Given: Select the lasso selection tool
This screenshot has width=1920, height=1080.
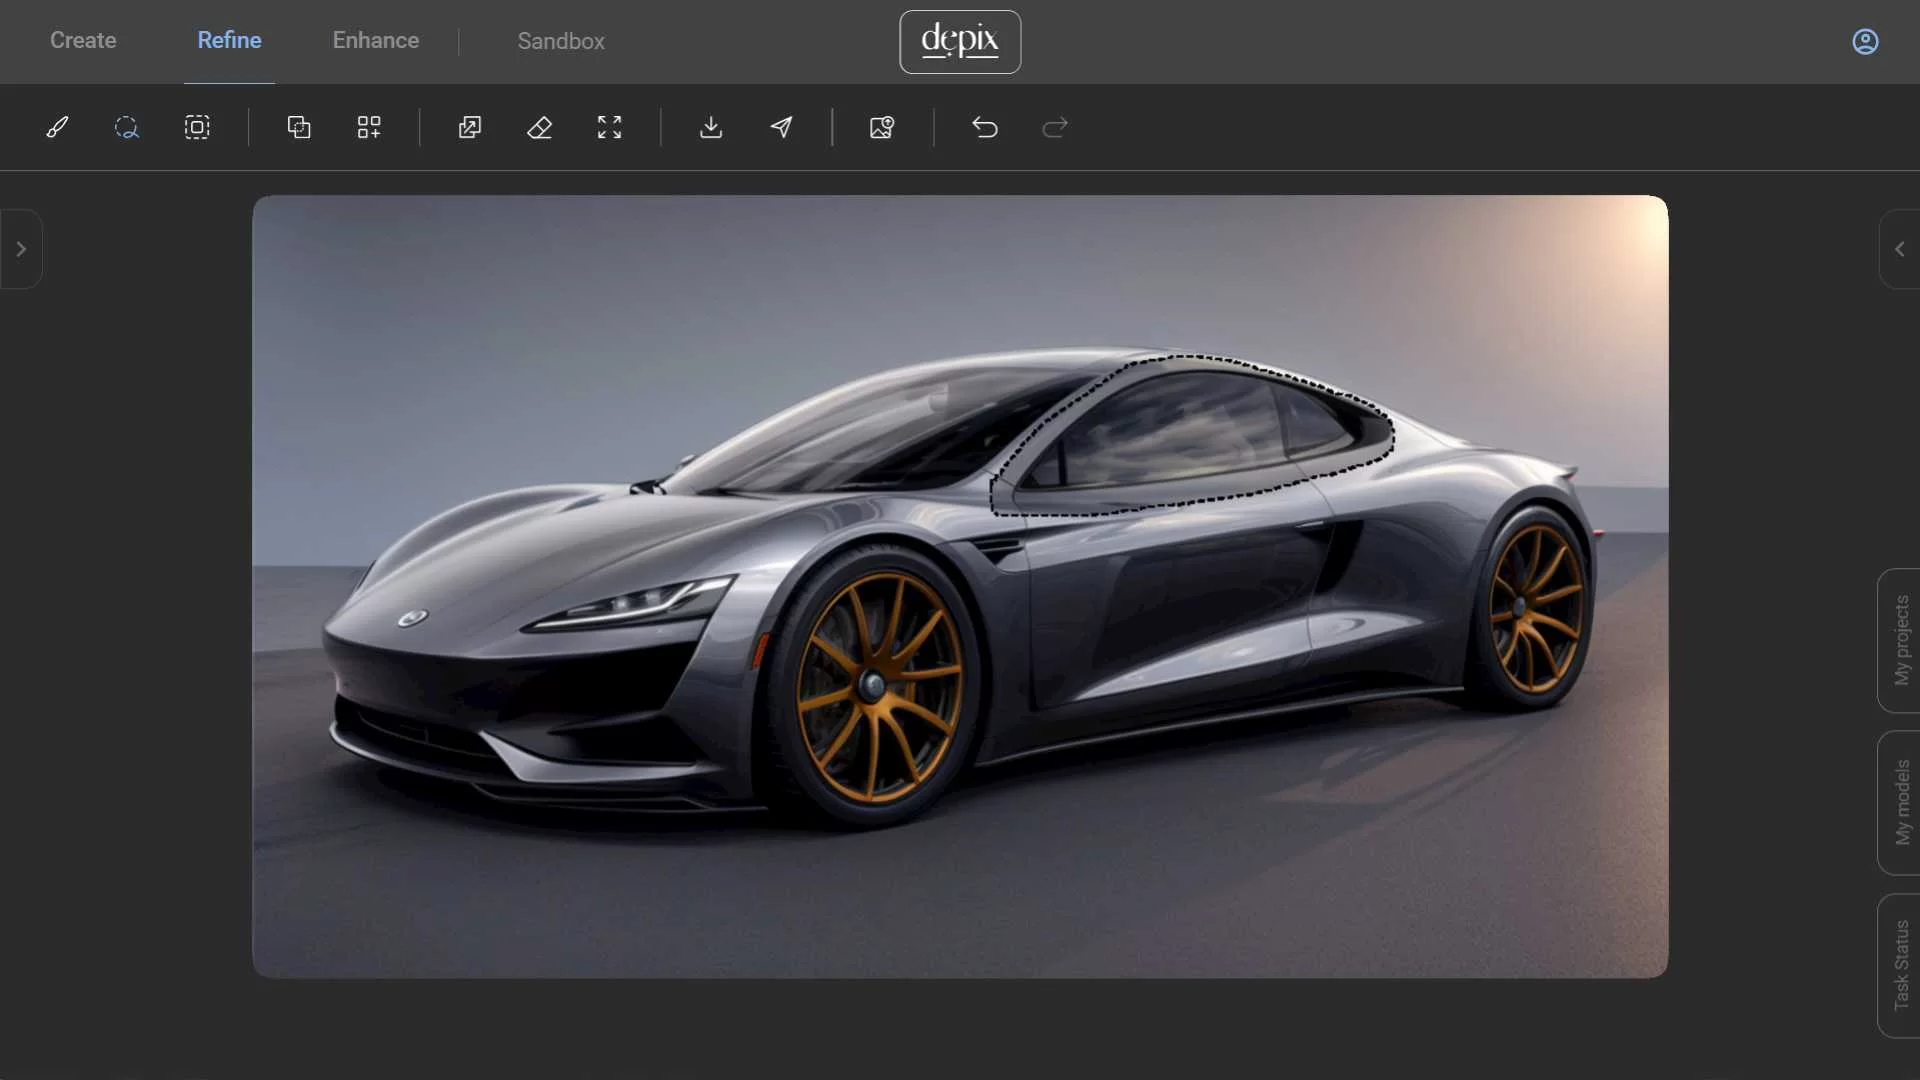Looking at the screenshot, I should [x=126, y=127].
